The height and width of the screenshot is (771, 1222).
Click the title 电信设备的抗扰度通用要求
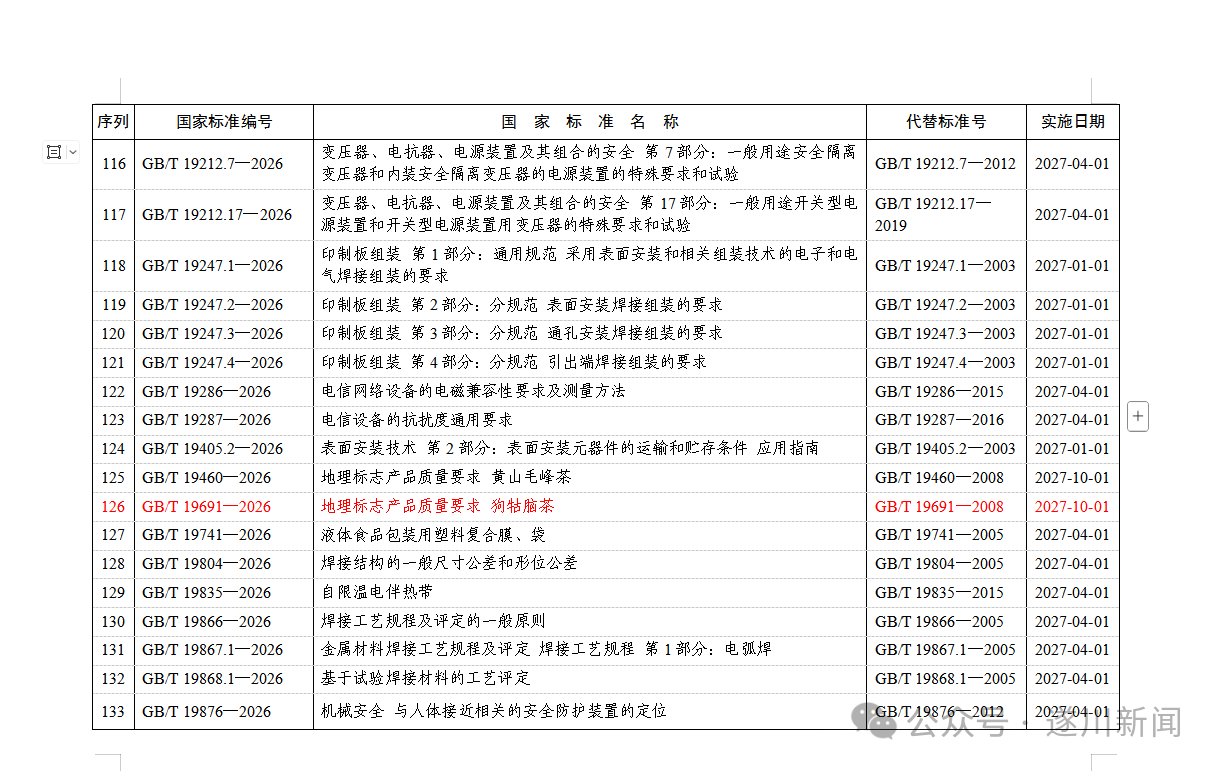pyautogui.click(x=417, y=420)
